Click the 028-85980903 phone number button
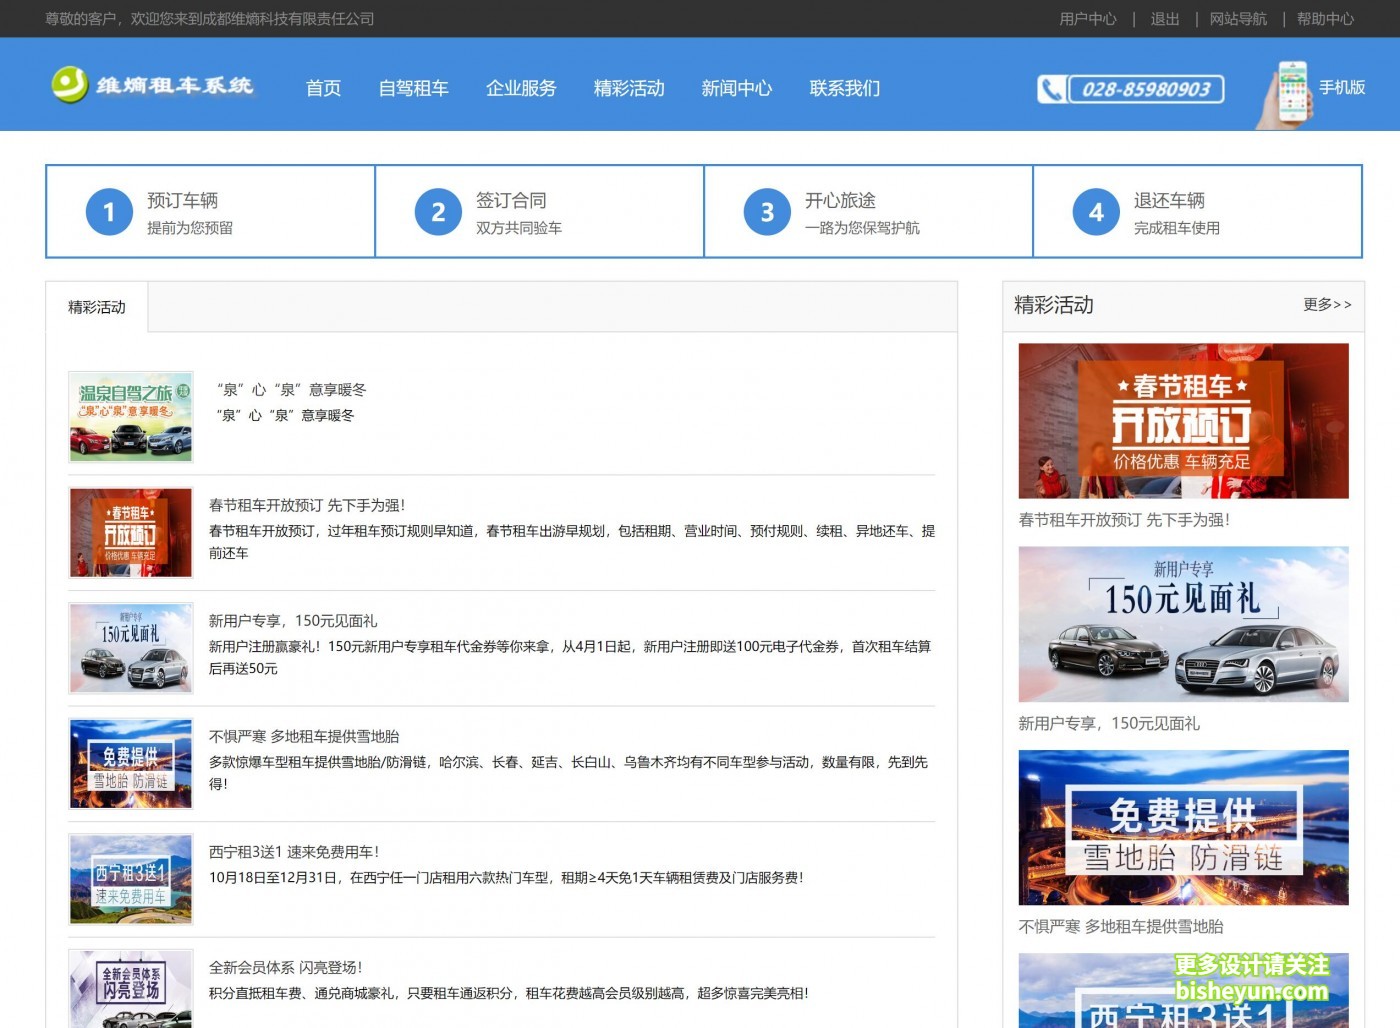The image size is (1400, 1028). pos(1146,89)
